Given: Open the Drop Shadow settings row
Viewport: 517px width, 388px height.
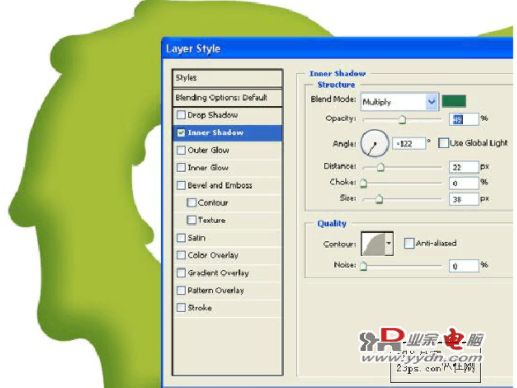Looking at the screenshot, I should (228, 115).
